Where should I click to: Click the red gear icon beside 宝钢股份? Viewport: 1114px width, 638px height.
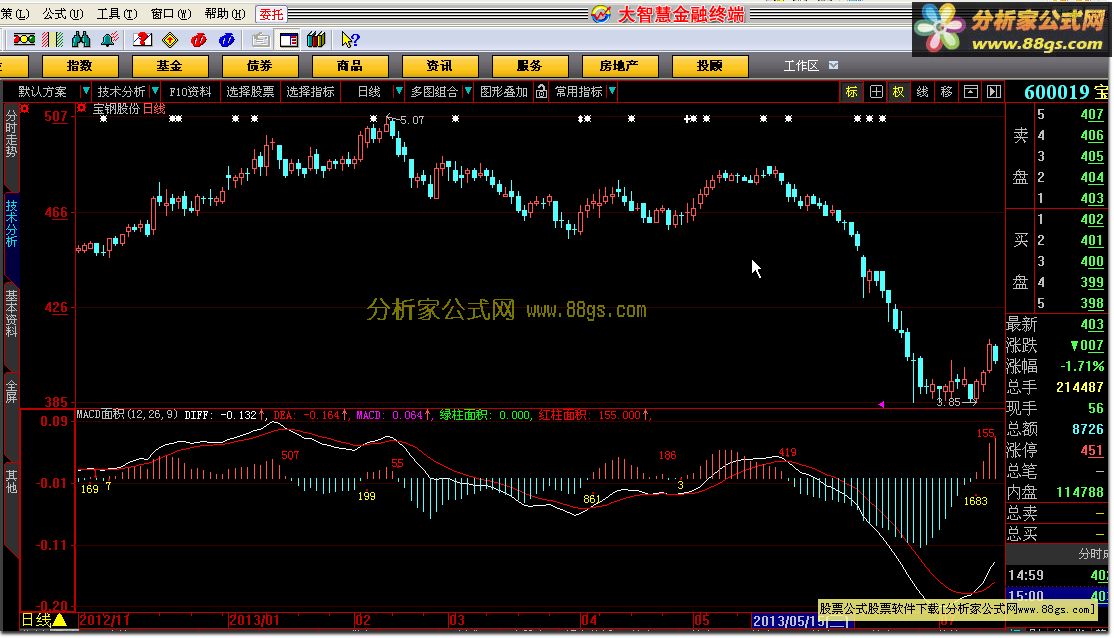(x=82, y=108)
